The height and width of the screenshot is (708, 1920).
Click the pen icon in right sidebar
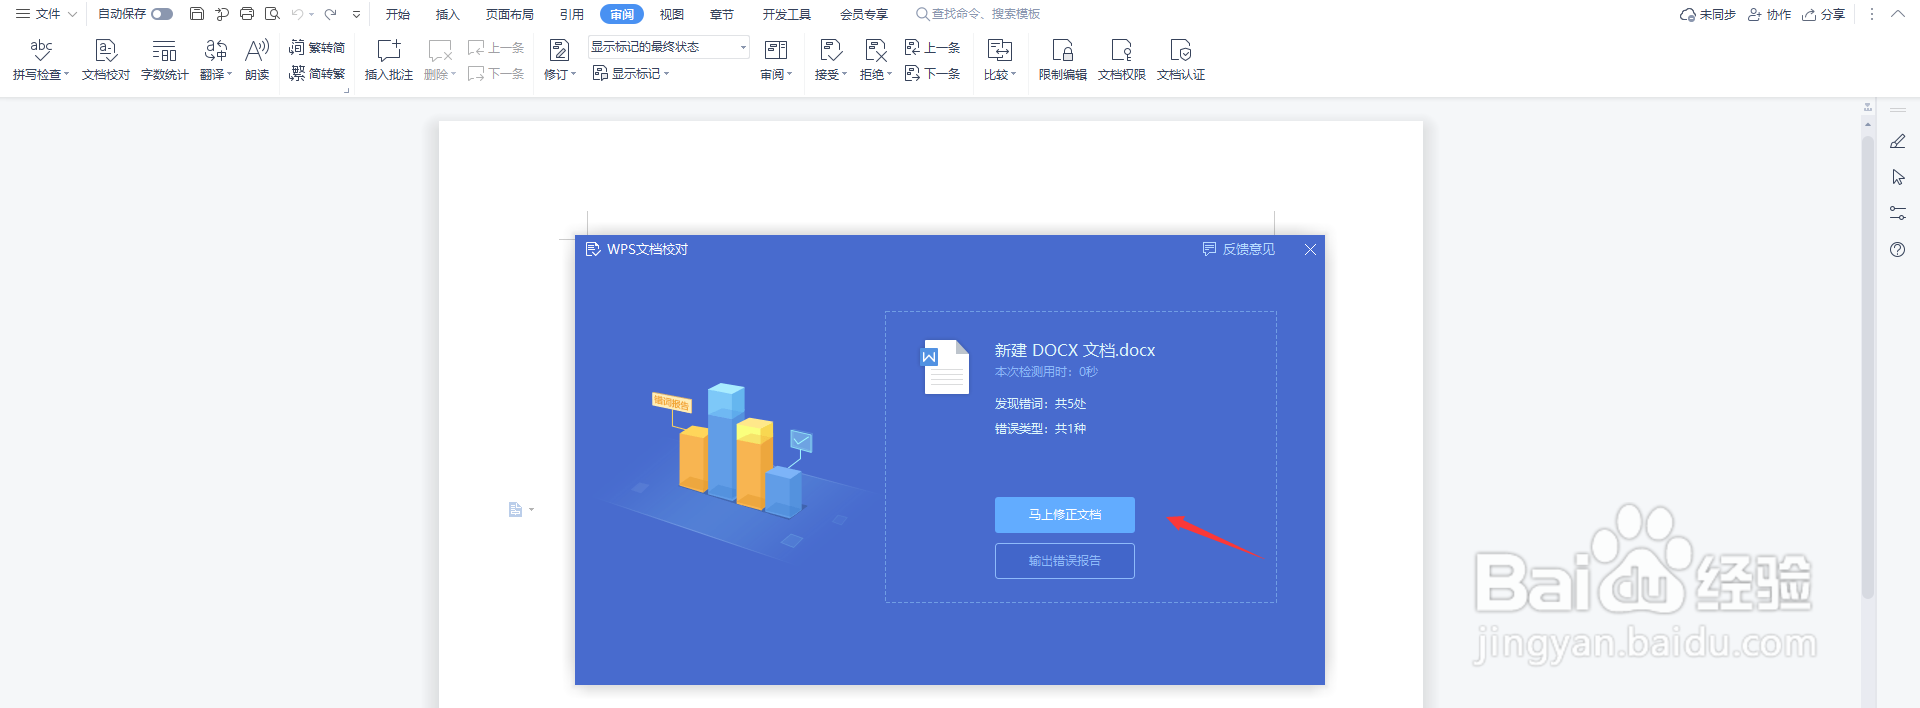tap(1898, 142)
